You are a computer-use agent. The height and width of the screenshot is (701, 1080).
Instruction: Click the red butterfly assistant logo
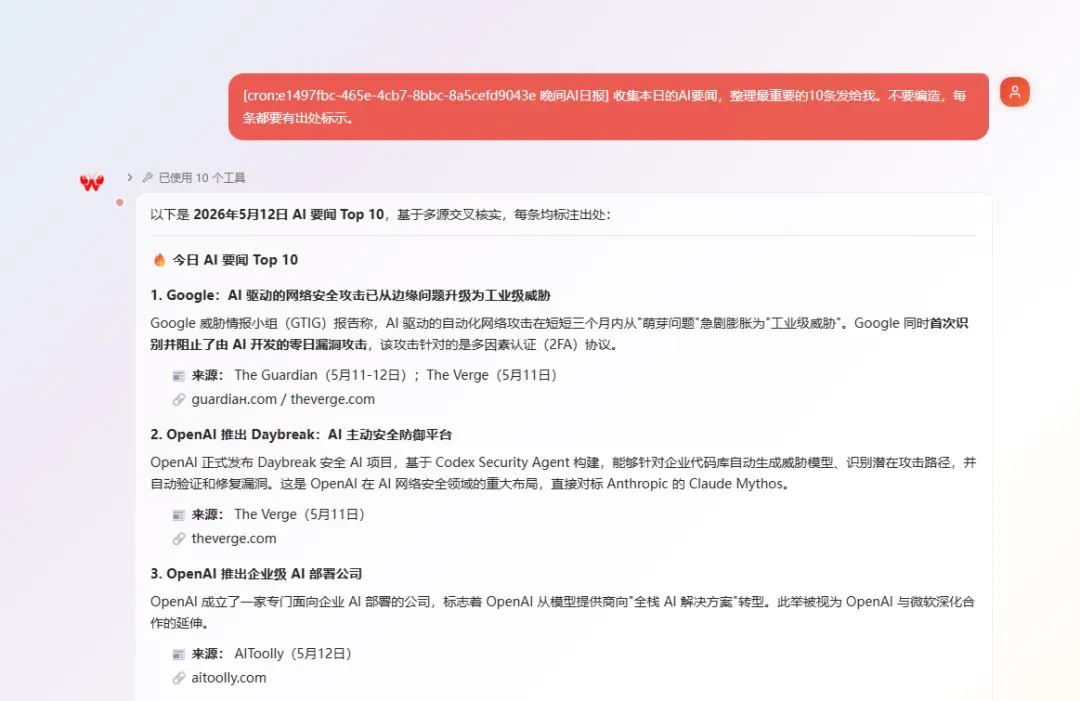(x=92, y=182)
